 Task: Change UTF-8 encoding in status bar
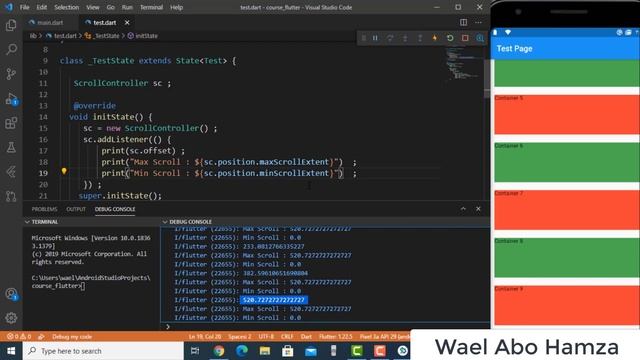click(266, 337)
